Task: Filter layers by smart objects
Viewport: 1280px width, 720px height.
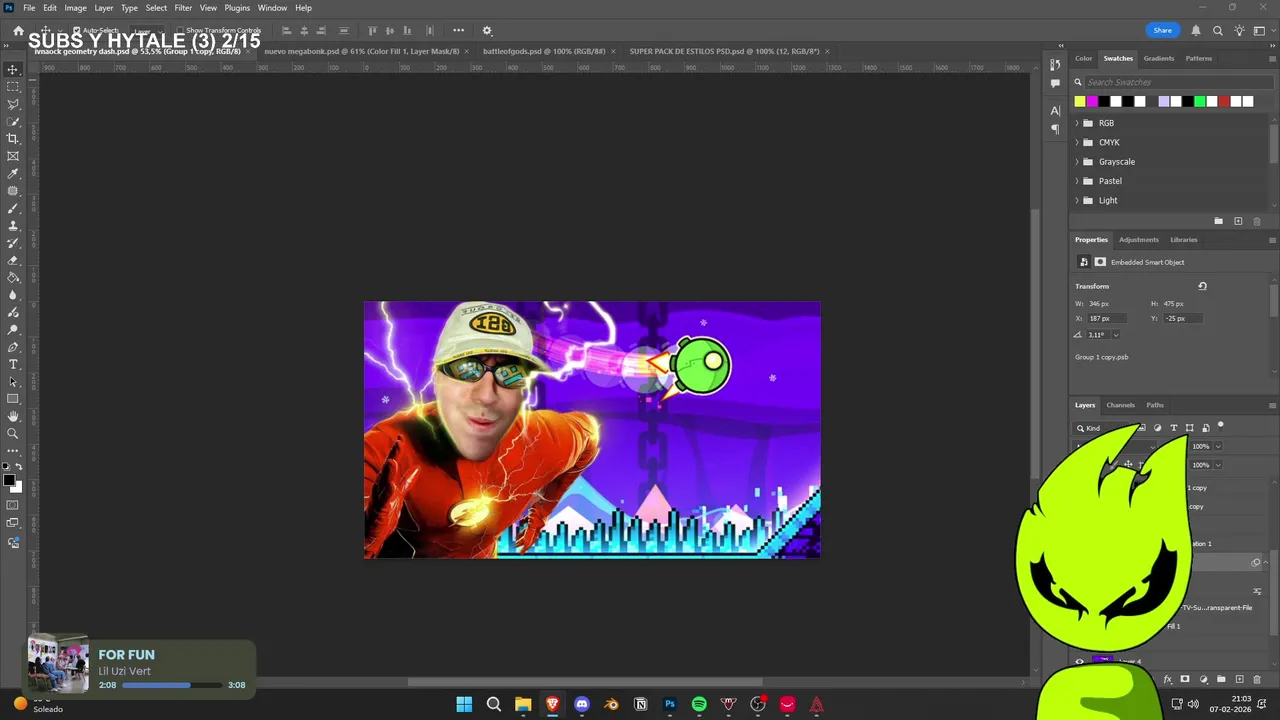Action: point(1205,428)
